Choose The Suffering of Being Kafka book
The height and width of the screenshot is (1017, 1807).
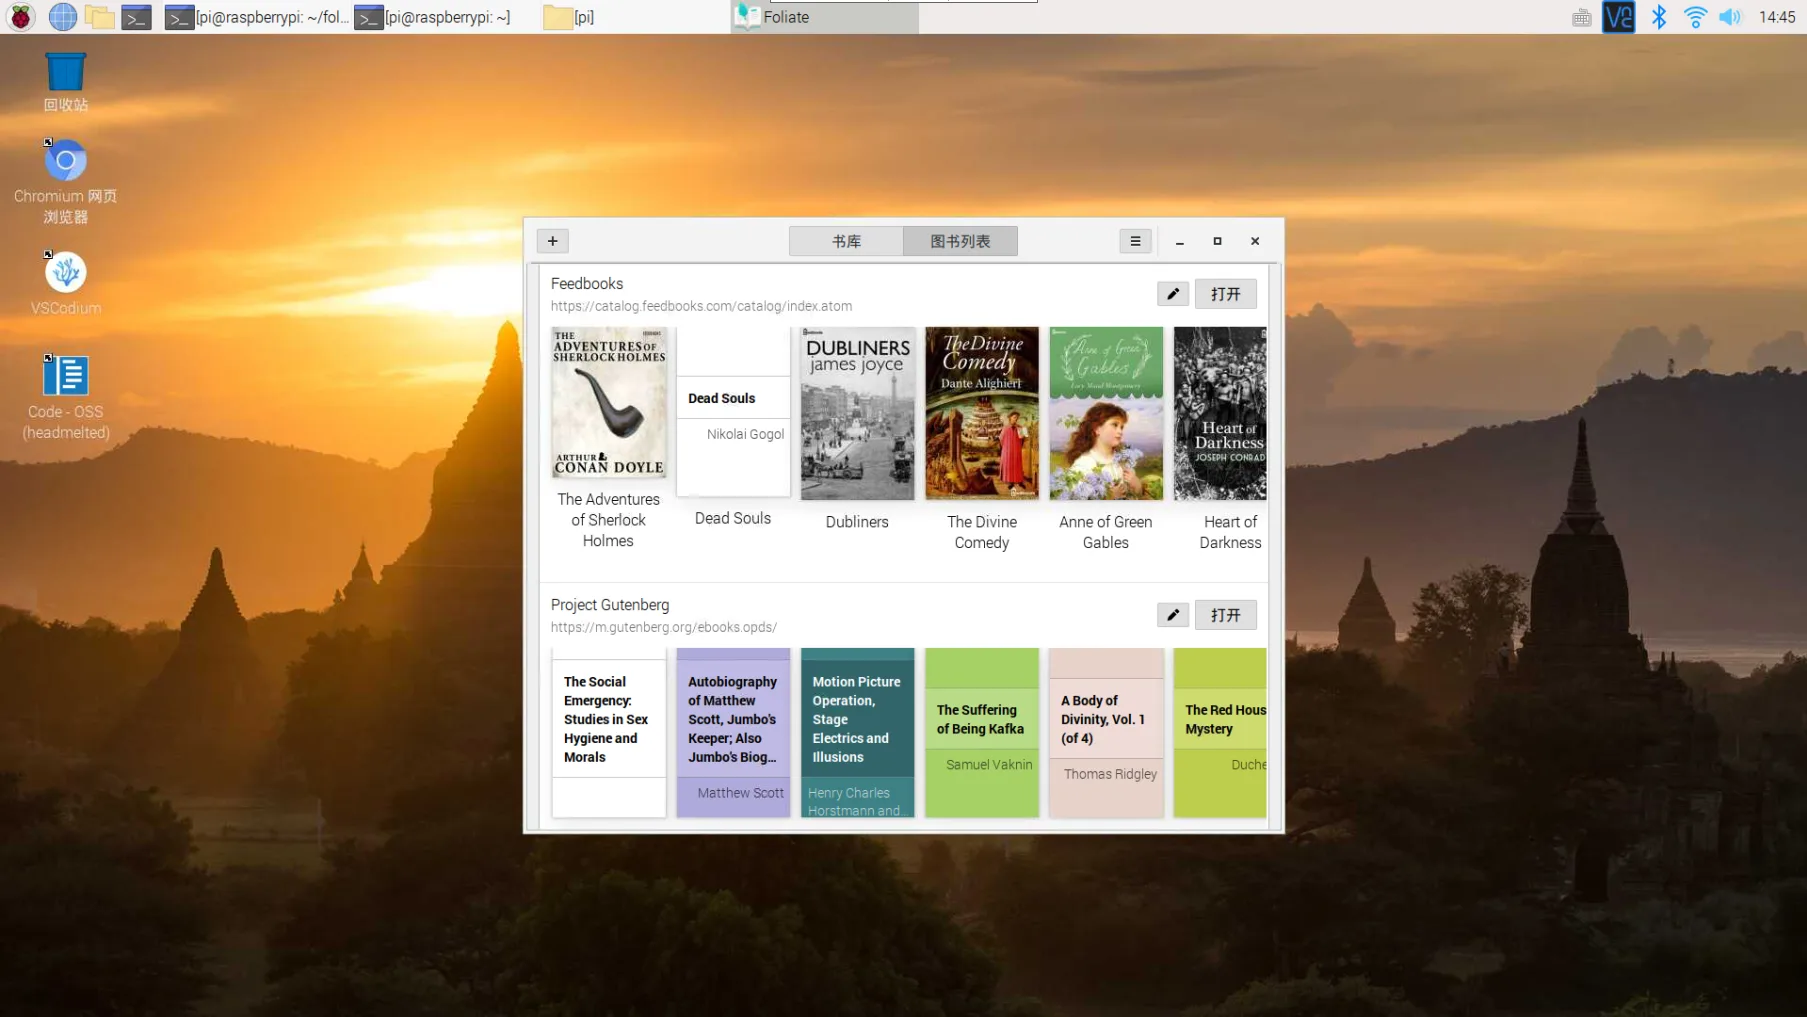pyautogui.click(x=981, y=732)
